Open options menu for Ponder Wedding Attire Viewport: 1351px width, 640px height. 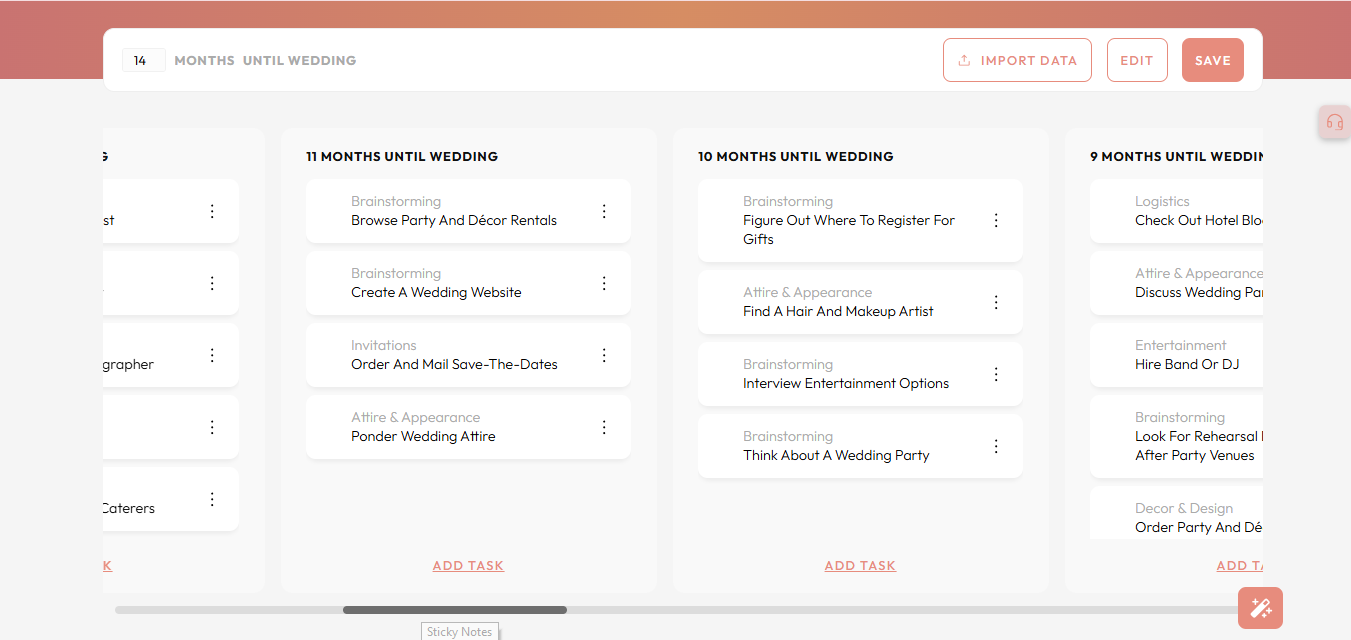pyautogui.click(x=604, y=427)
